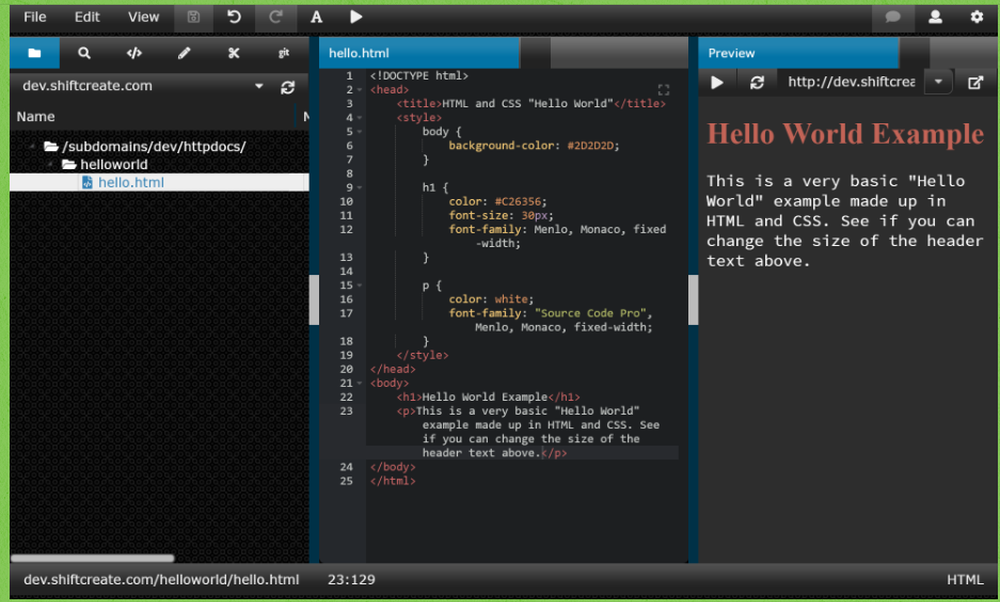1000x602 pixels.
Task: Undo the last edit
Action: [234, 17]
